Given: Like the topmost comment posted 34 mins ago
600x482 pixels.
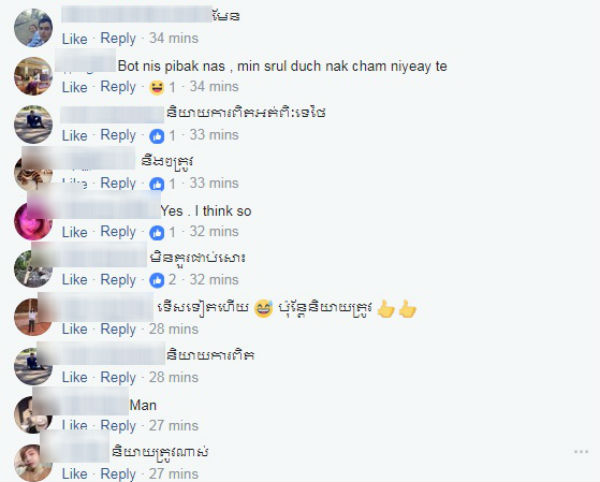Looking at the screenshot, I should (x=75, y=39).
